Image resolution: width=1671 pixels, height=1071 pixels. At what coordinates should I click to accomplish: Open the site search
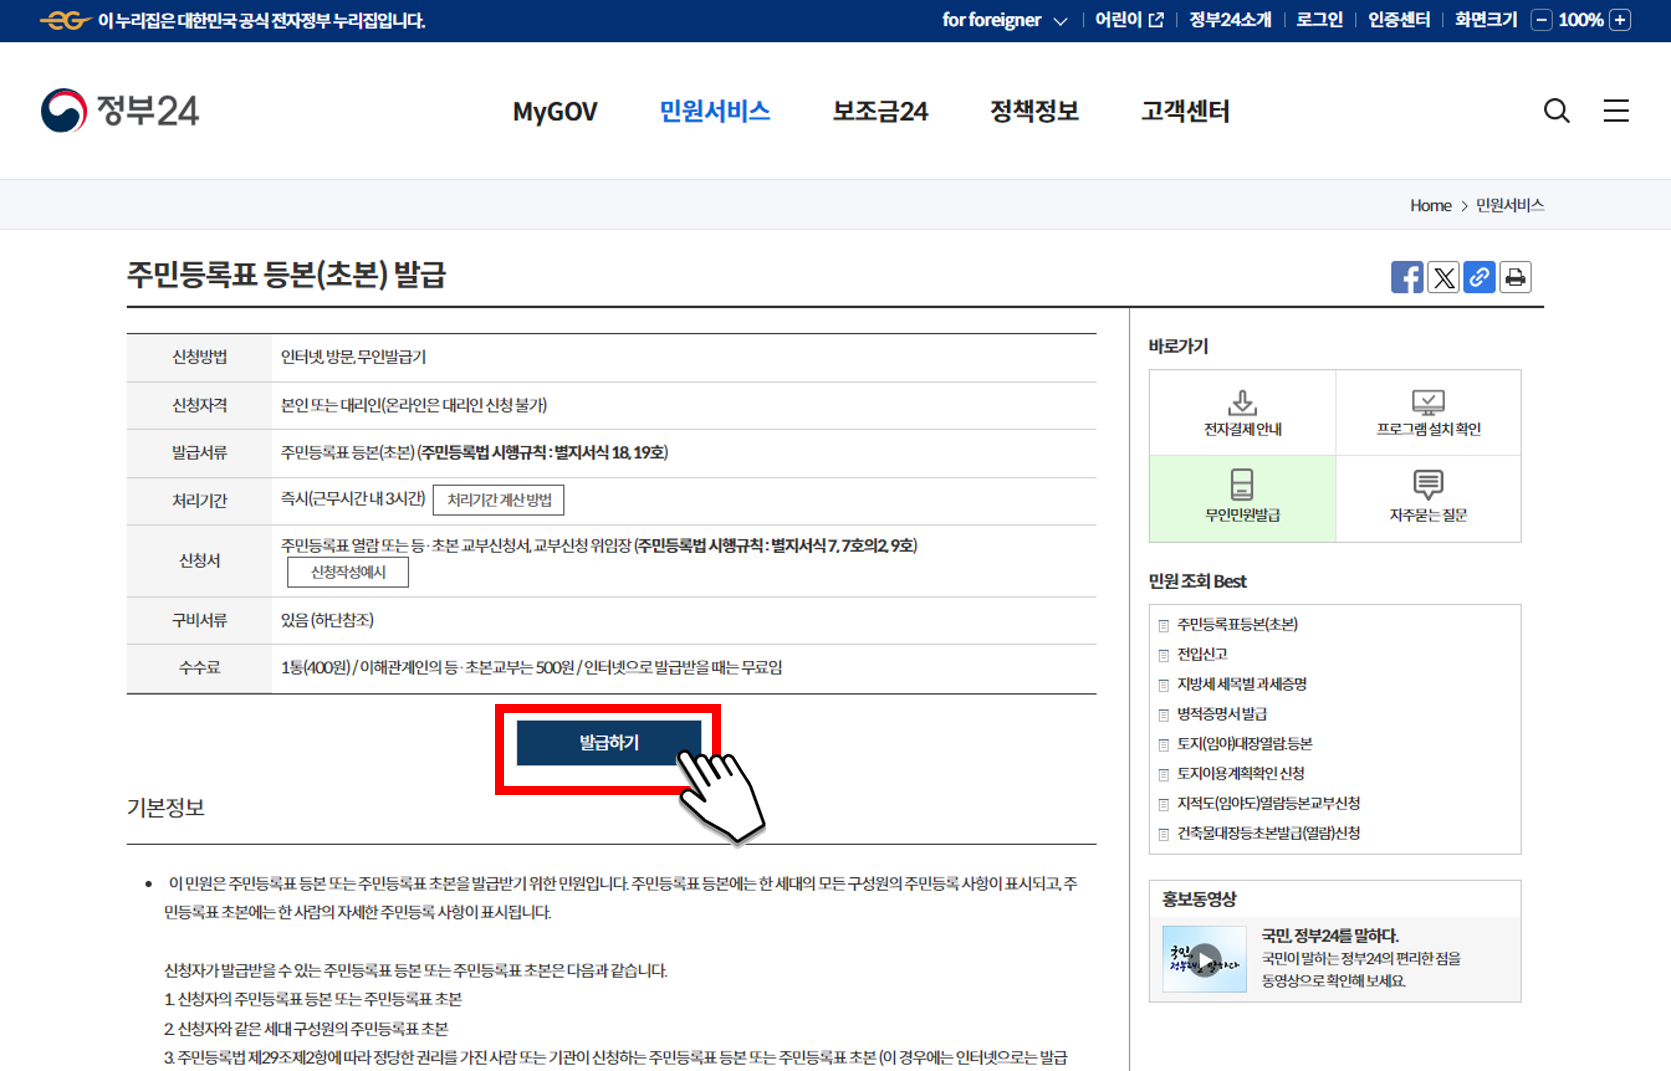(1556, 110)
